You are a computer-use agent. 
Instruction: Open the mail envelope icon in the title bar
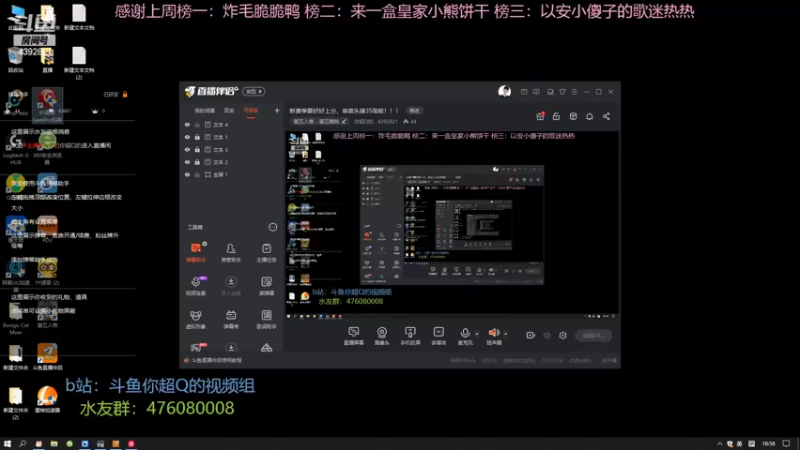coord(524,92)
